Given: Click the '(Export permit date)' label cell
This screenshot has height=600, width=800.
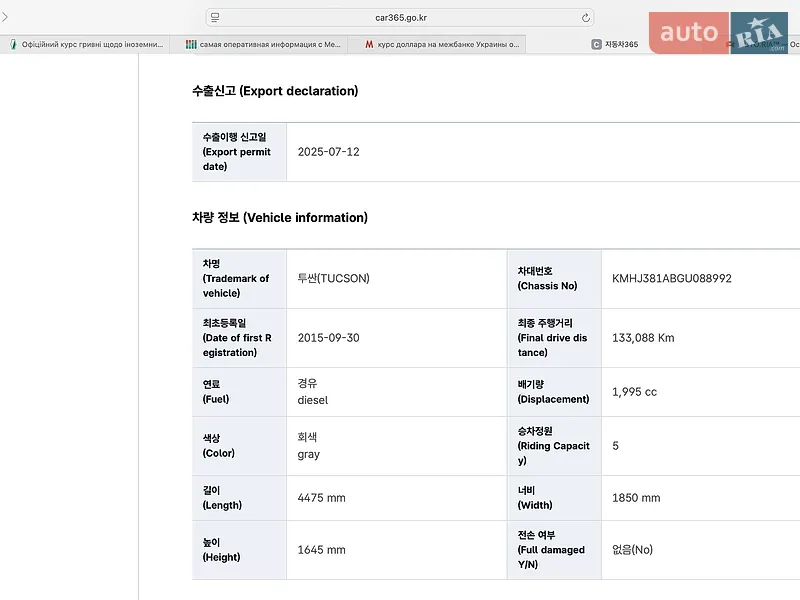Looking at the screenshot, I should click(x=239, y=152).
